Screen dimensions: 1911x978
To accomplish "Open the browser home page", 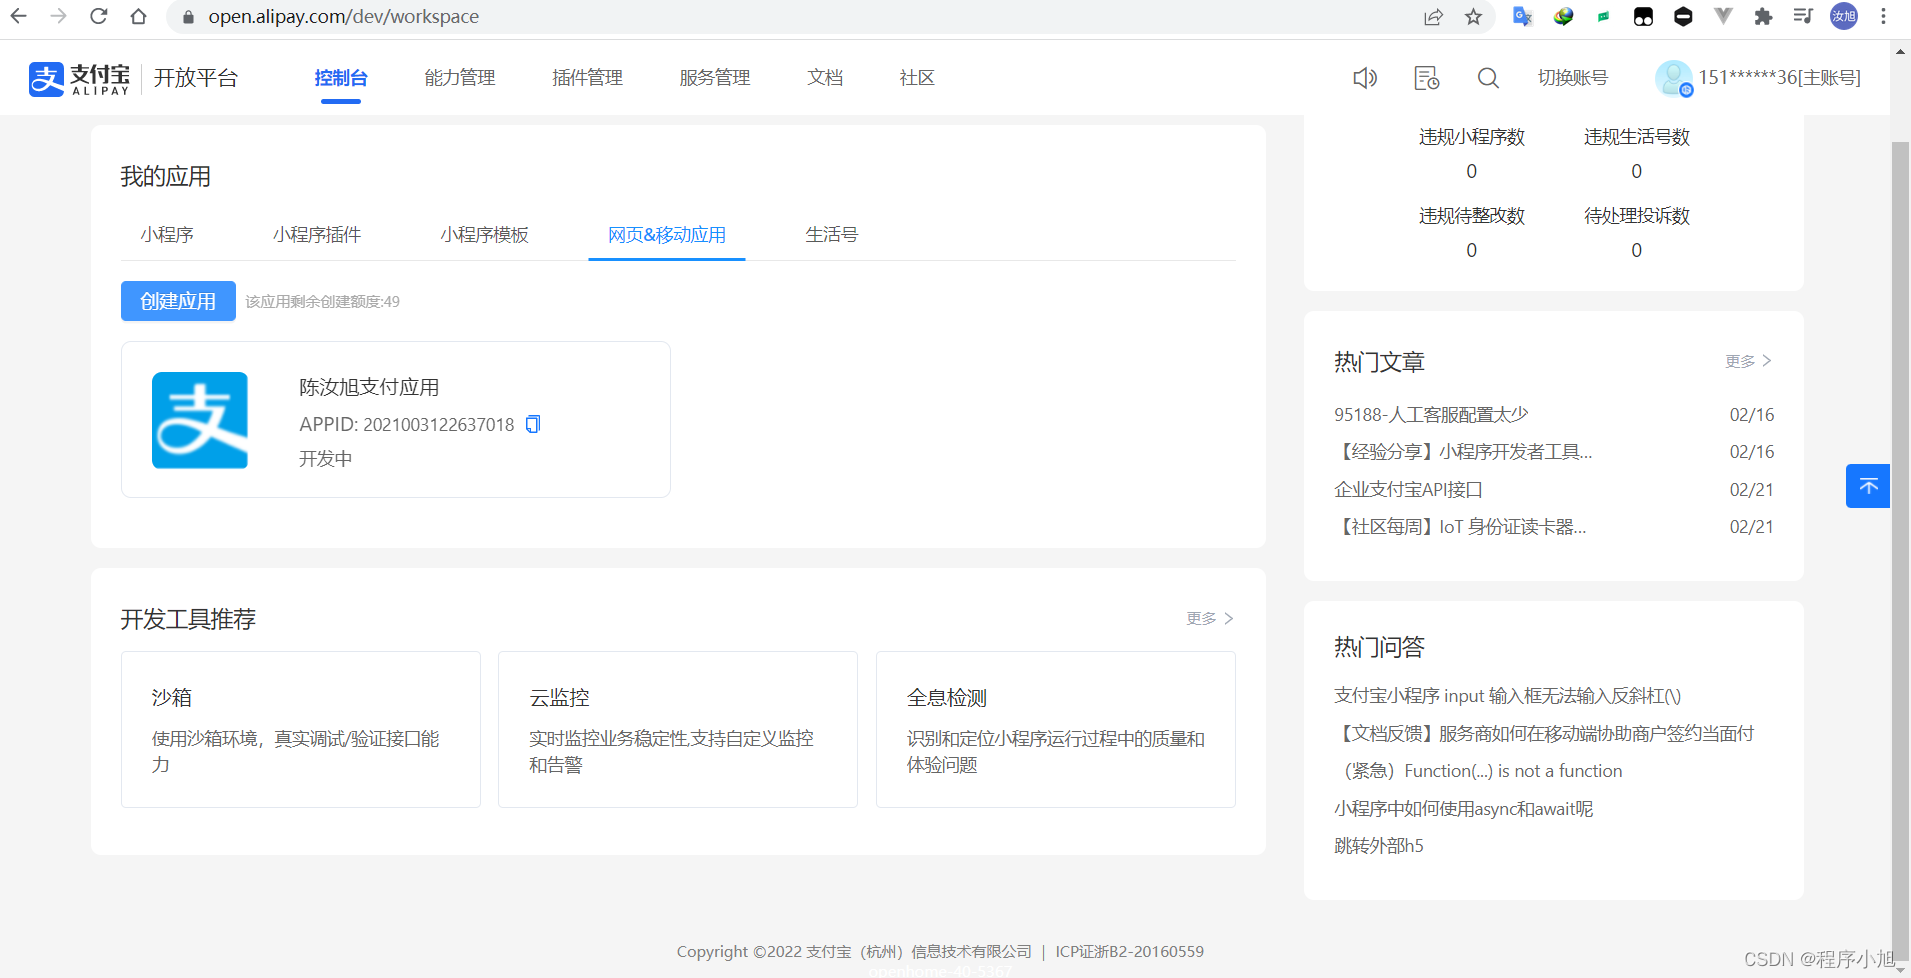I will coord(138,16).
